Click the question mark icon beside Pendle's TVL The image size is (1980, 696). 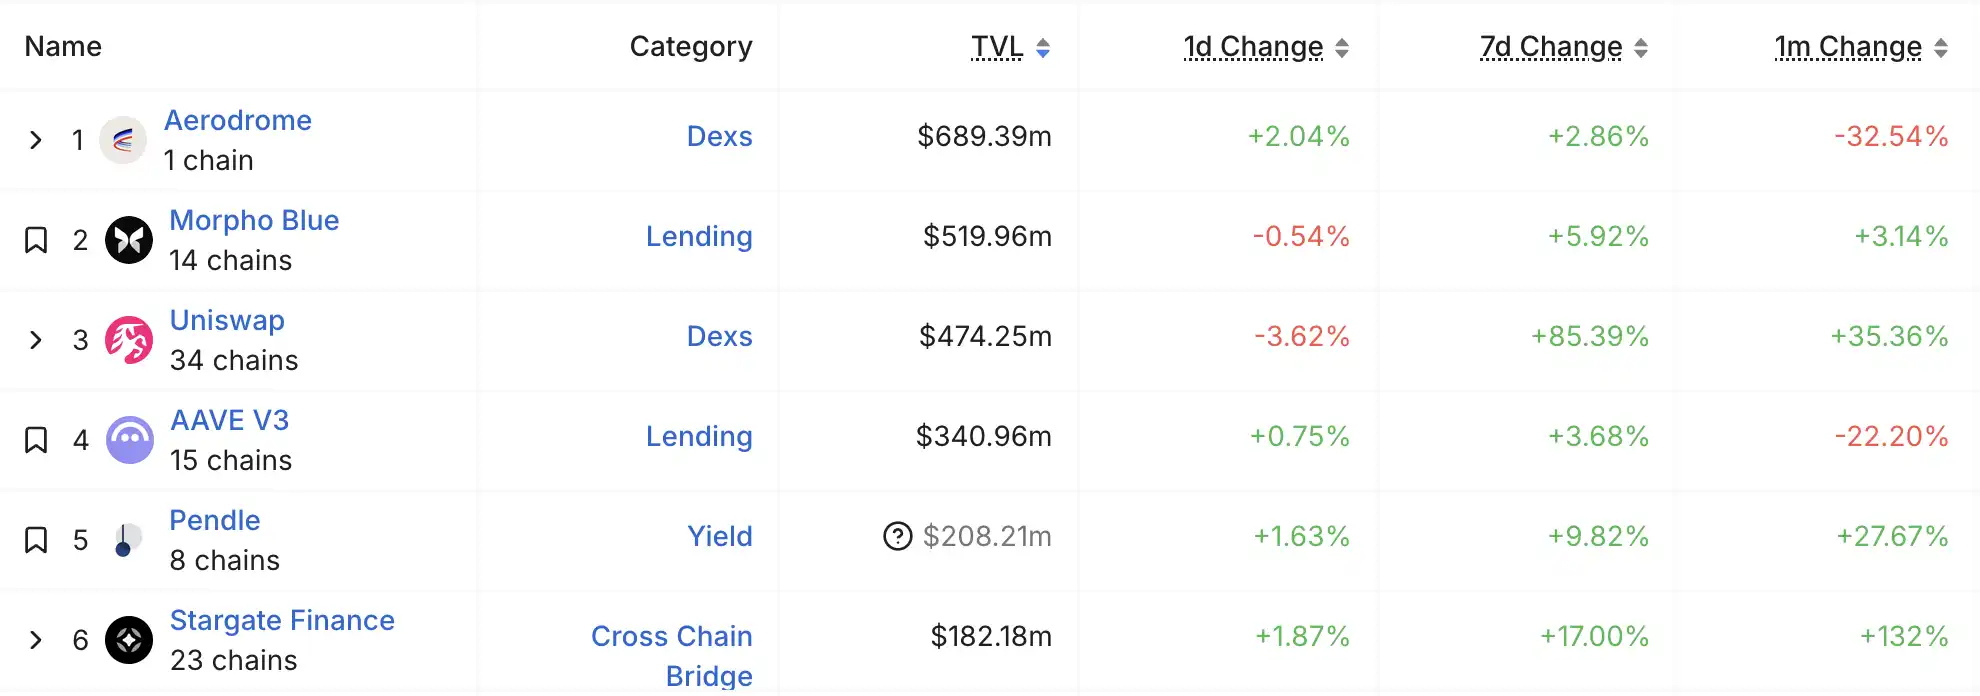click(x=897, y=536)
